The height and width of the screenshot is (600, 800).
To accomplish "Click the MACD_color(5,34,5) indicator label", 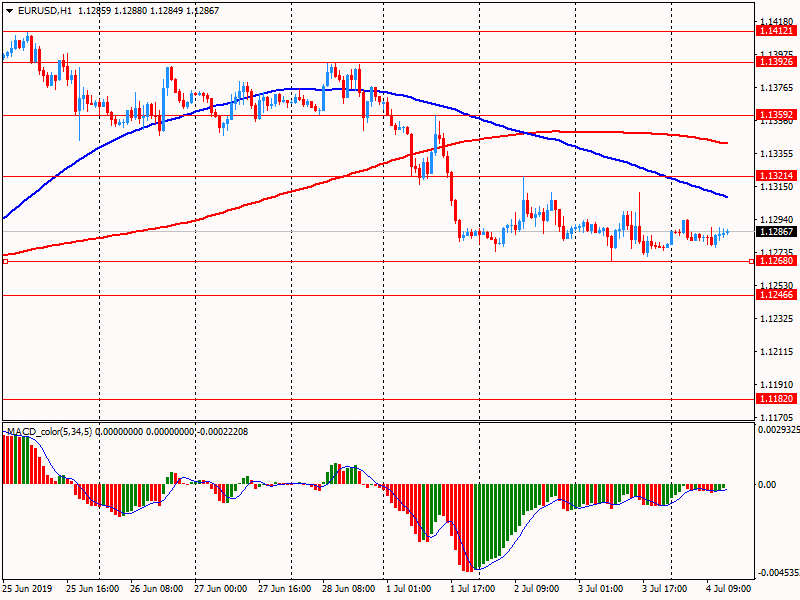I will (49, 432).
